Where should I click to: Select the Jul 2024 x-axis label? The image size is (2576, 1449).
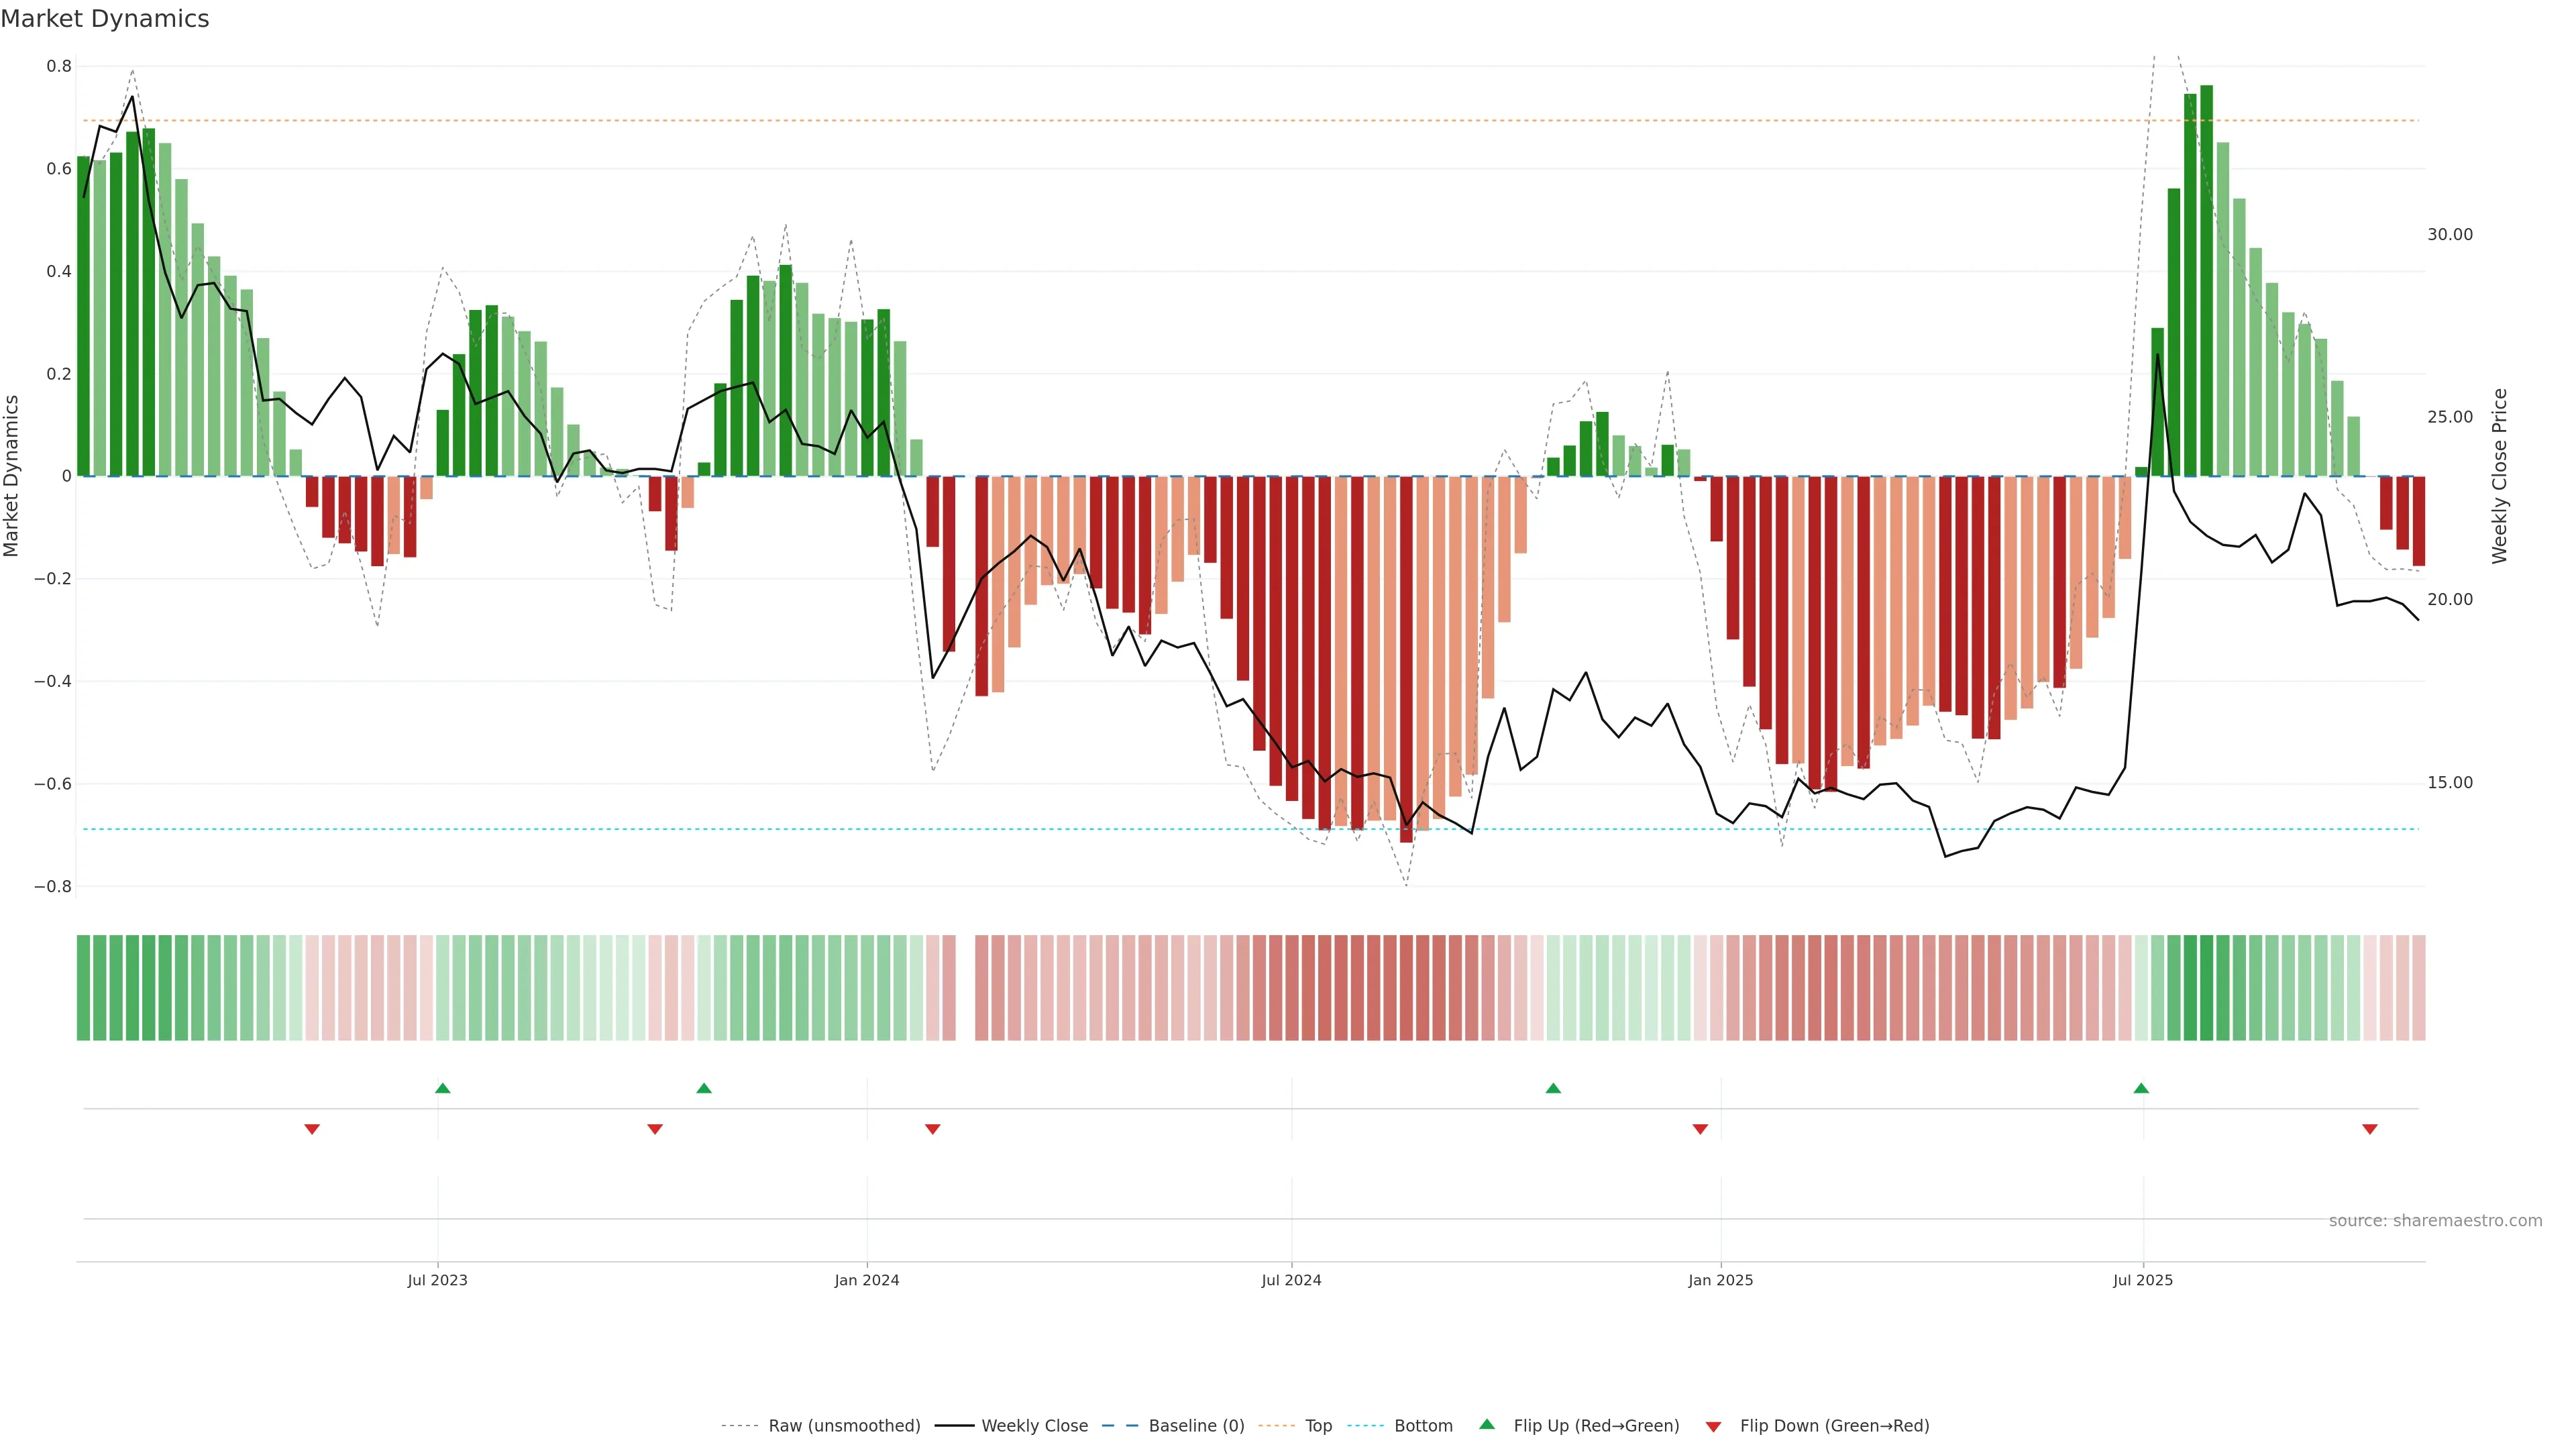pyautogui.click(x=1291, y=1280)
